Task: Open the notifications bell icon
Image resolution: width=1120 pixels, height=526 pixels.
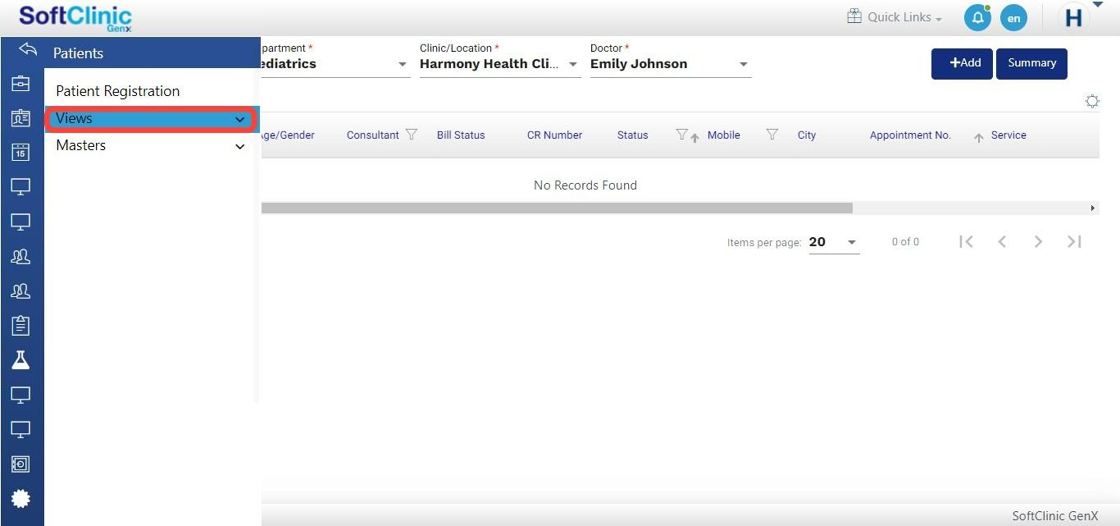Action: point(977,18)
